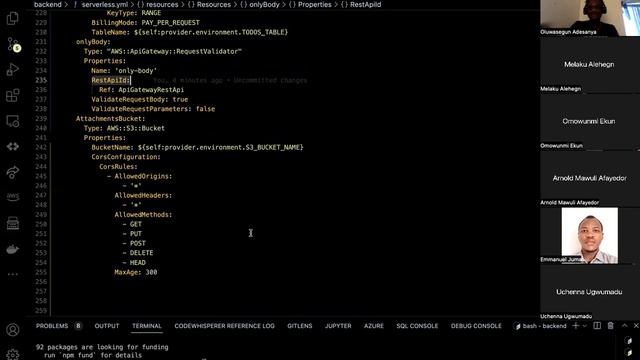Viewport: 640px width, 360px height.
Task: Open the SQL Console tab
Action: [417, 326]
